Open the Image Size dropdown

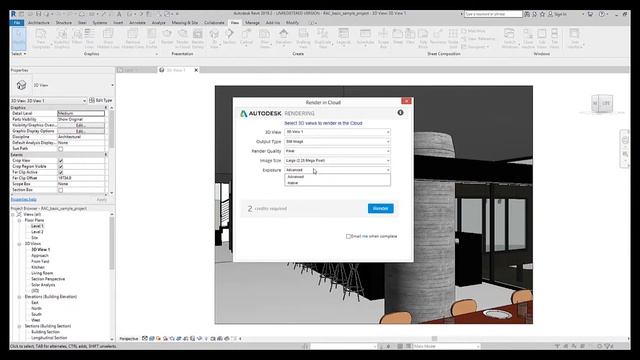point(337,161)
